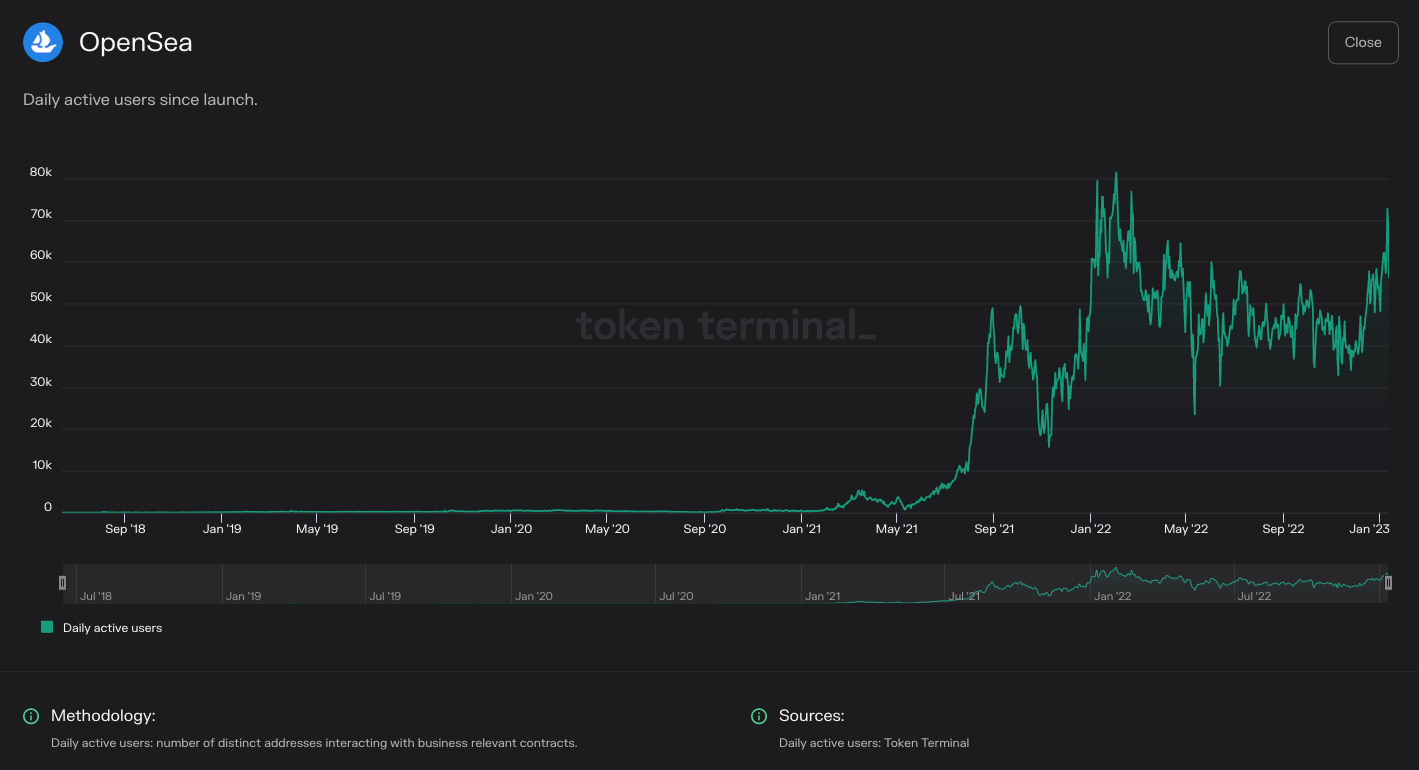Click the green legend square icon
This screenshot has height=770, width=1419.
point(45,627)
